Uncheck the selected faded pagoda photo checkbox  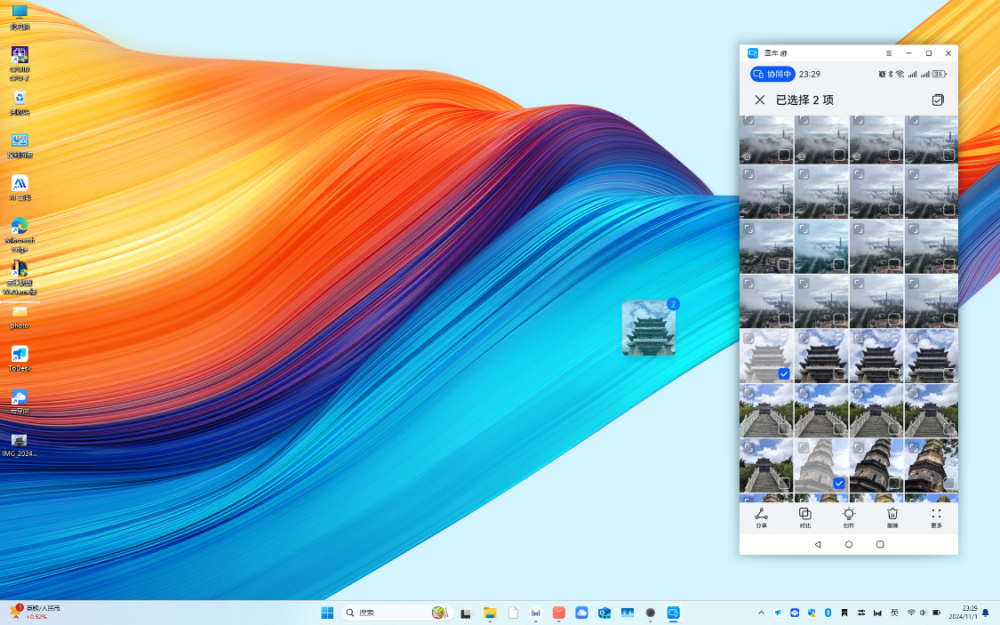(839, 483)
